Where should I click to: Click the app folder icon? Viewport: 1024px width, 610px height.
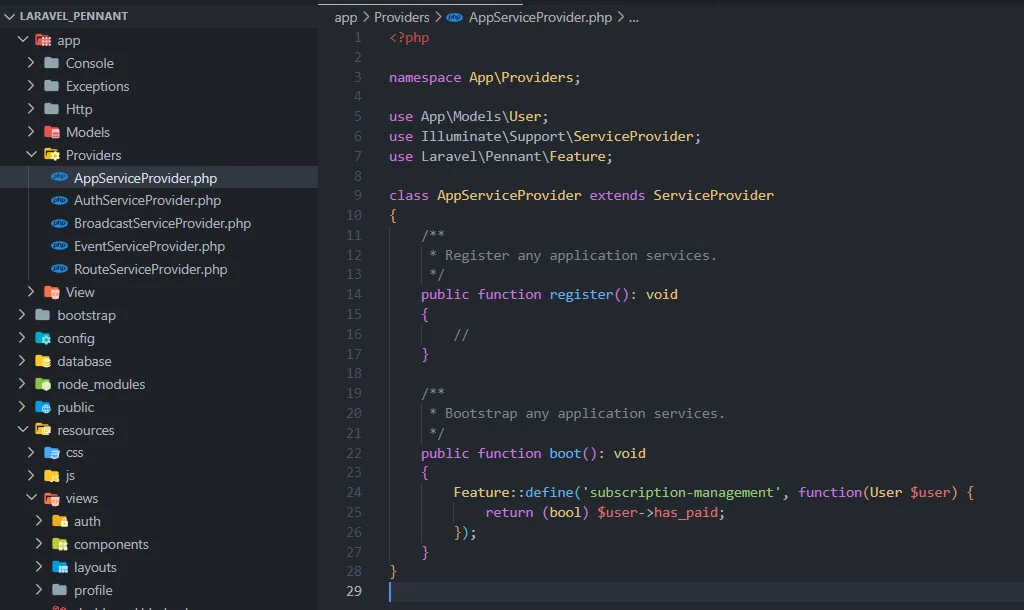point(43,40)
